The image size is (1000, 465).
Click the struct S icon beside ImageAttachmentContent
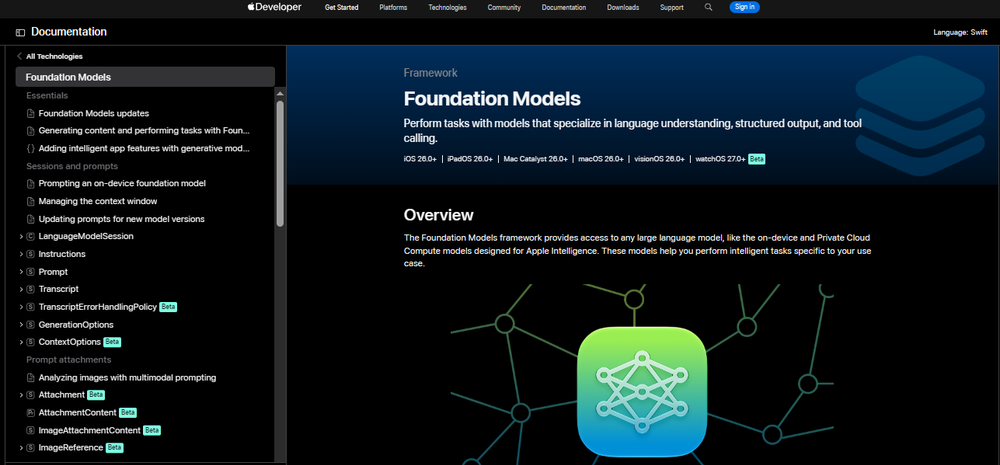tap(30, 431)
